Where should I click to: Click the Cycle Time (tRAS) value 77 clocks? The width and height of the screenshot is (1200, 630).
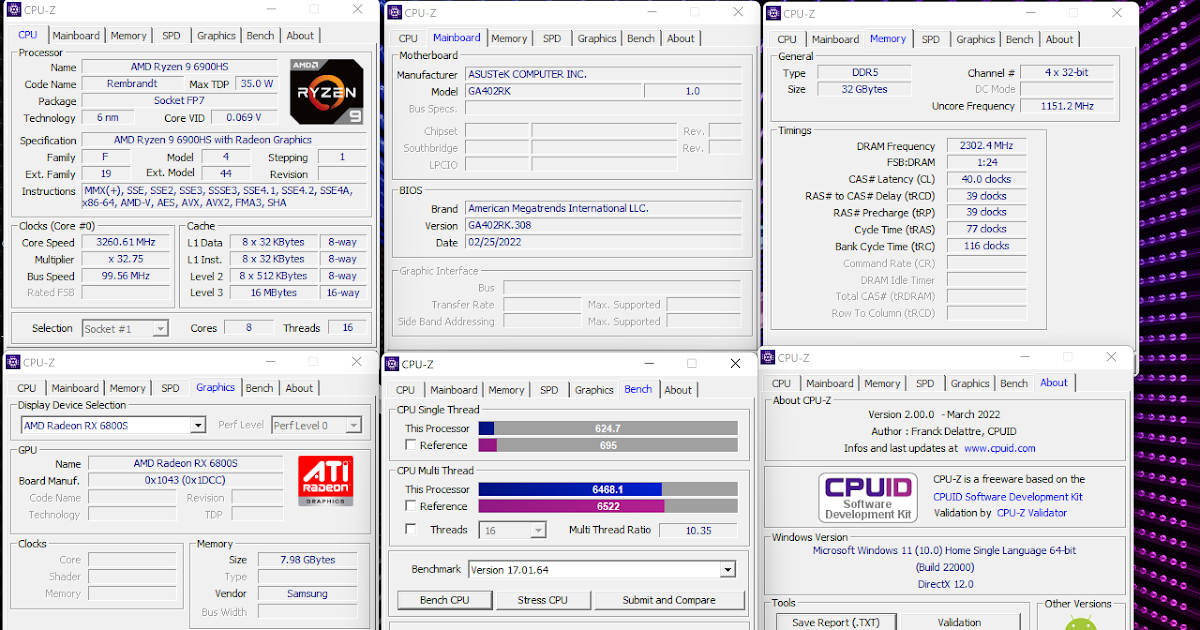click(986, 229)
